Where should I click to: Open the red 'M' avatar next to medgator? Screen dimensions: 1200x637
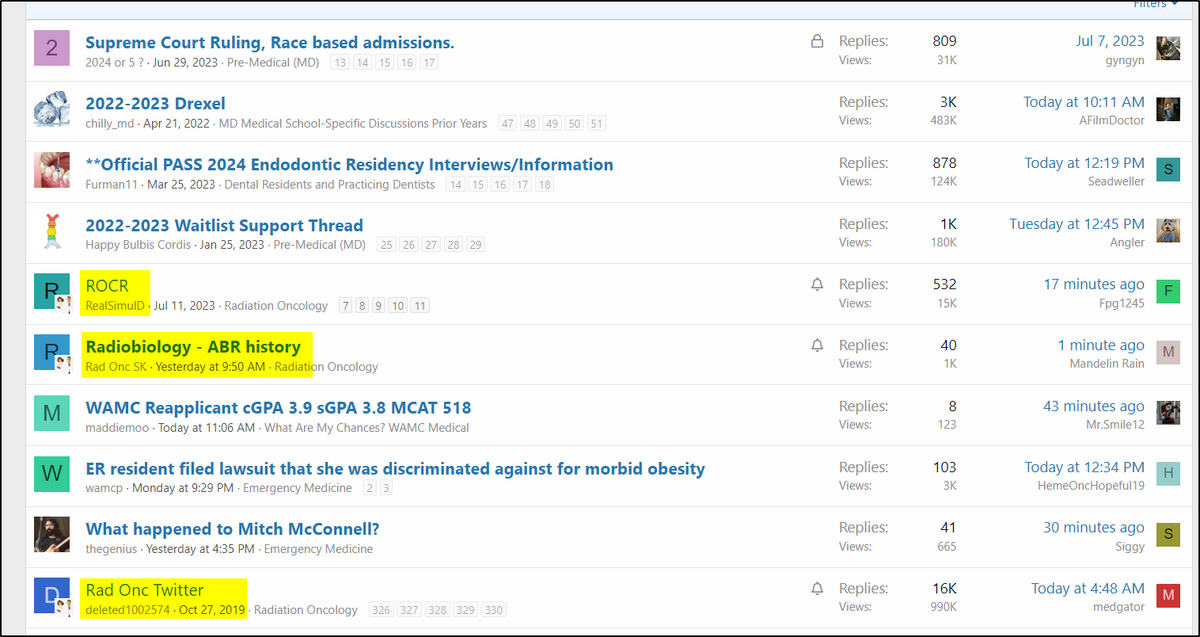[1168, 596]
